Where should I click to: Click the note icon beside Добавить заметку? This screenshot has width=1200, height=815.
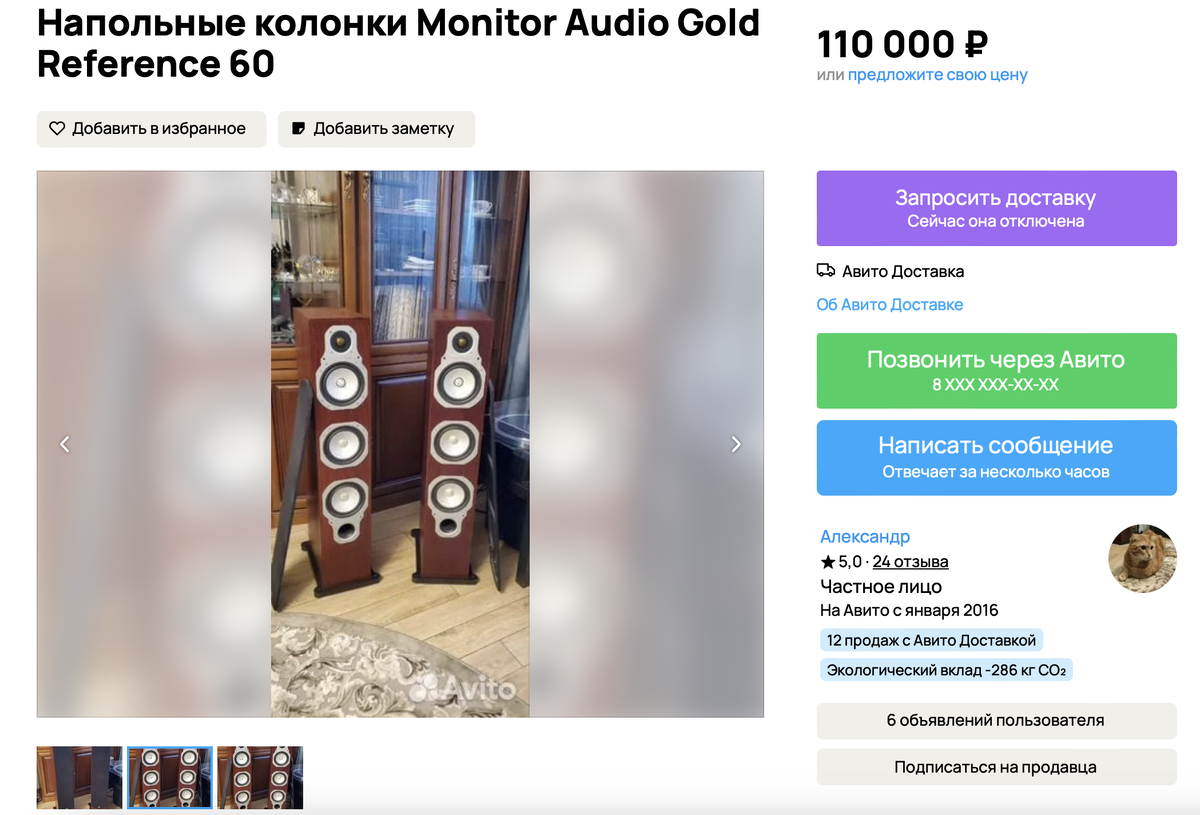(x=298, y=129)
